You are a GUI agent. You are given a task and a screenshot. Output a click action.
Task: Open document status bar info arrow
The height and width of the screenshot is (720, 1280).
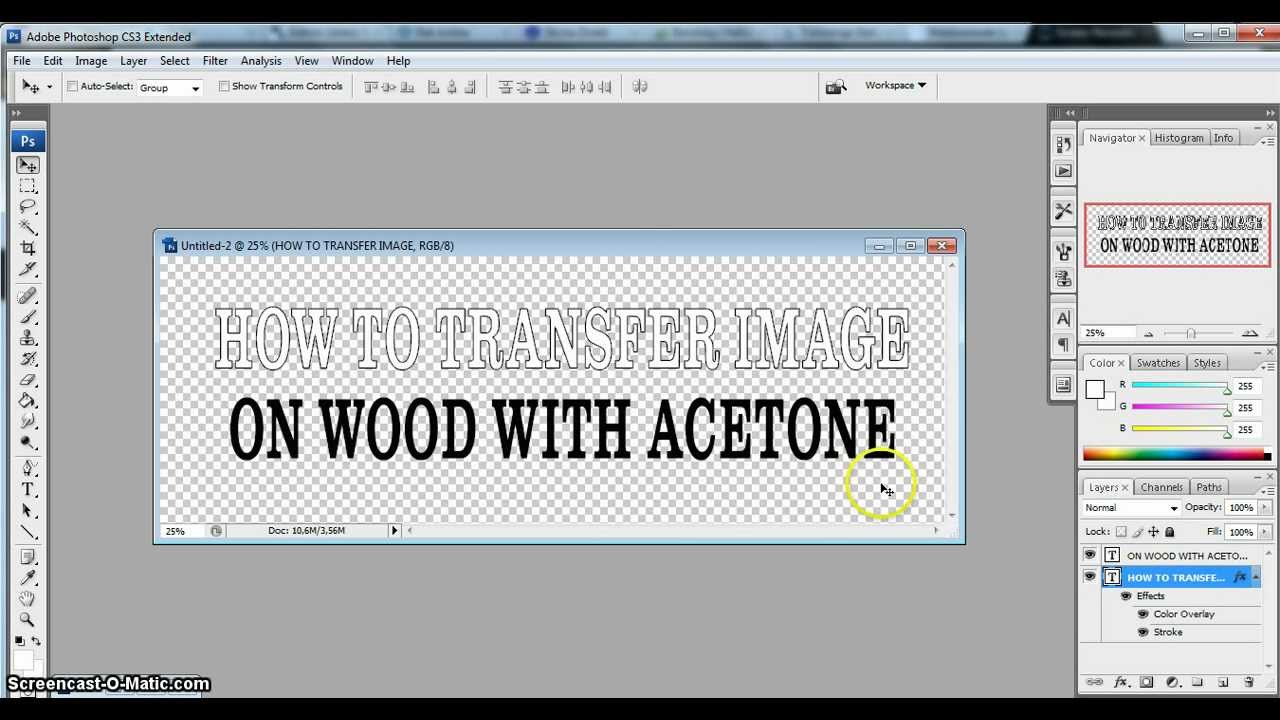click(394, 530)
